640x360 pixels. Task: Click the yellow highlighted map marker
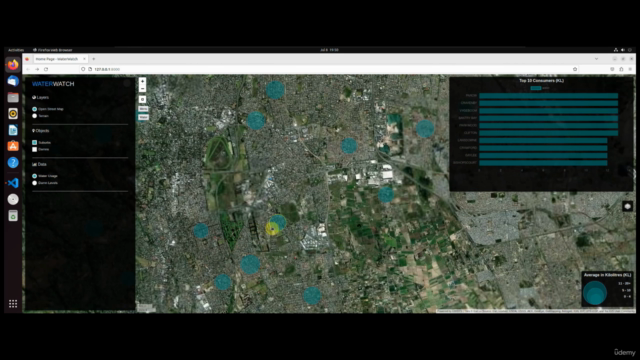click(x=272, y=229)
